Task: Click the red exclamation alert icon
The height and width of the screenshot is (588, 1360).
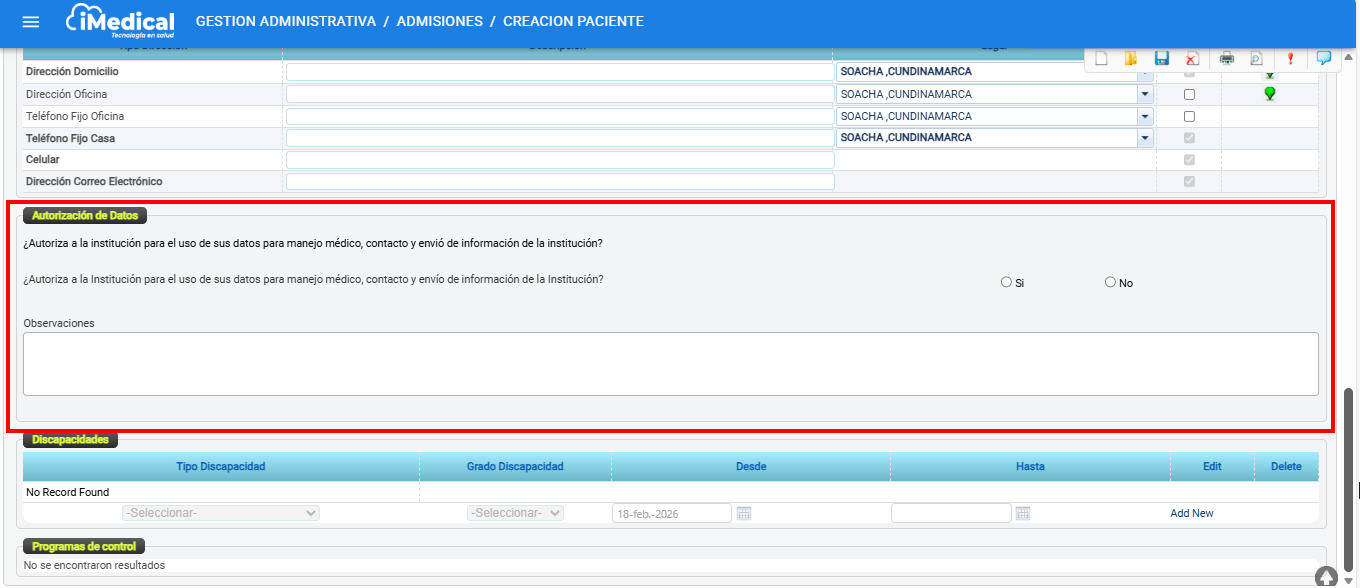Action: (x=1290, y=59)
